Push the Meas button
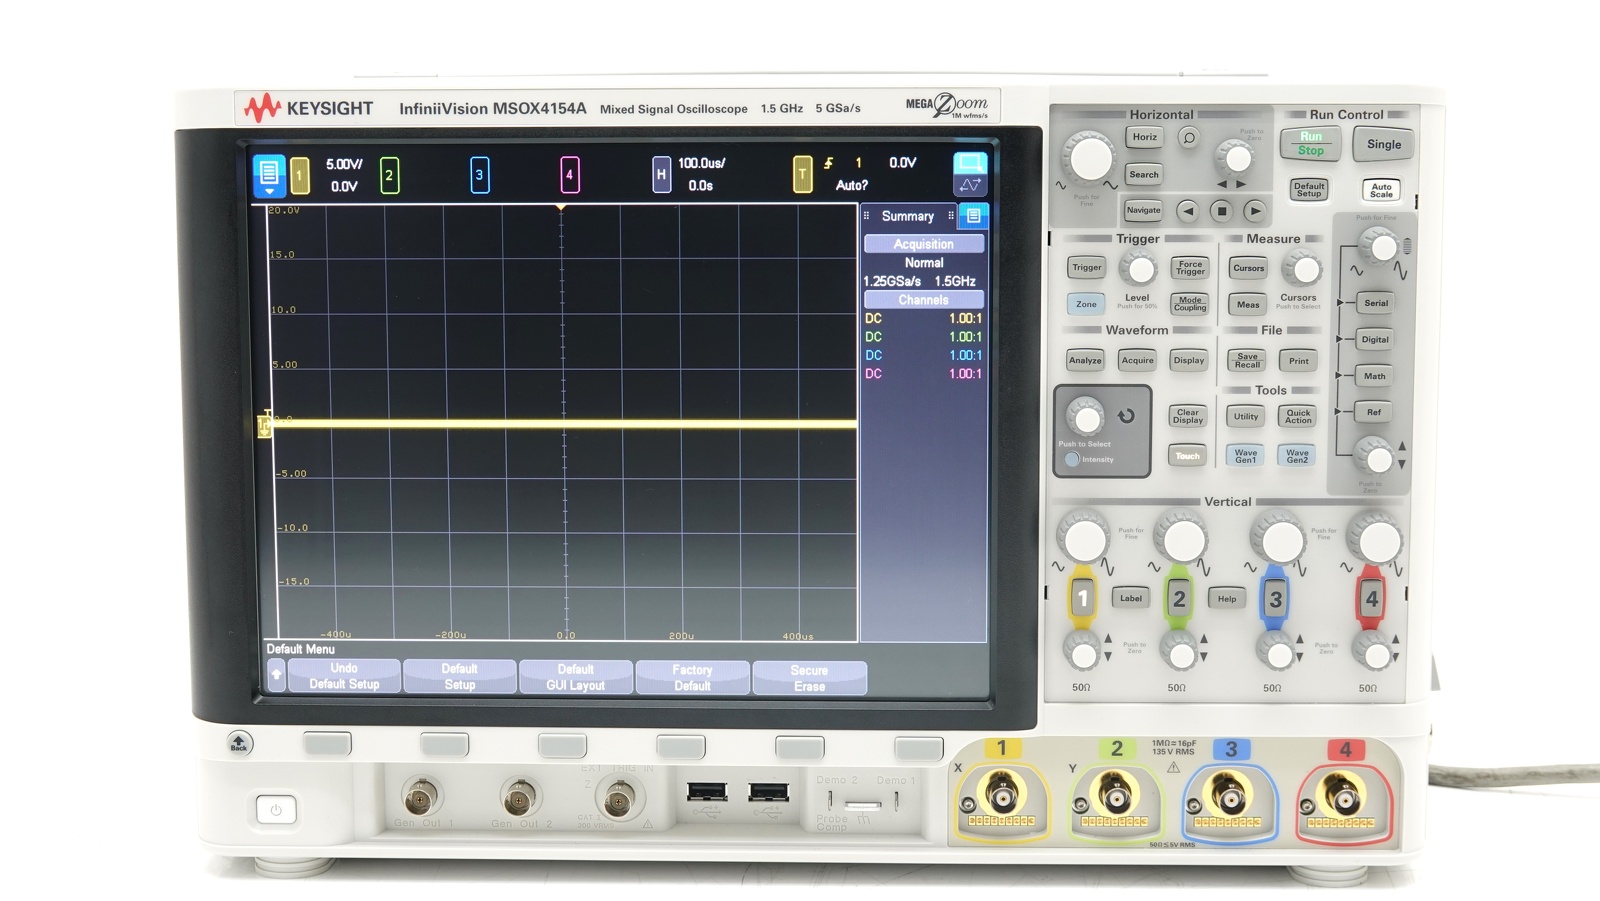1600x901 pixels. click(x=1248, y=305)
